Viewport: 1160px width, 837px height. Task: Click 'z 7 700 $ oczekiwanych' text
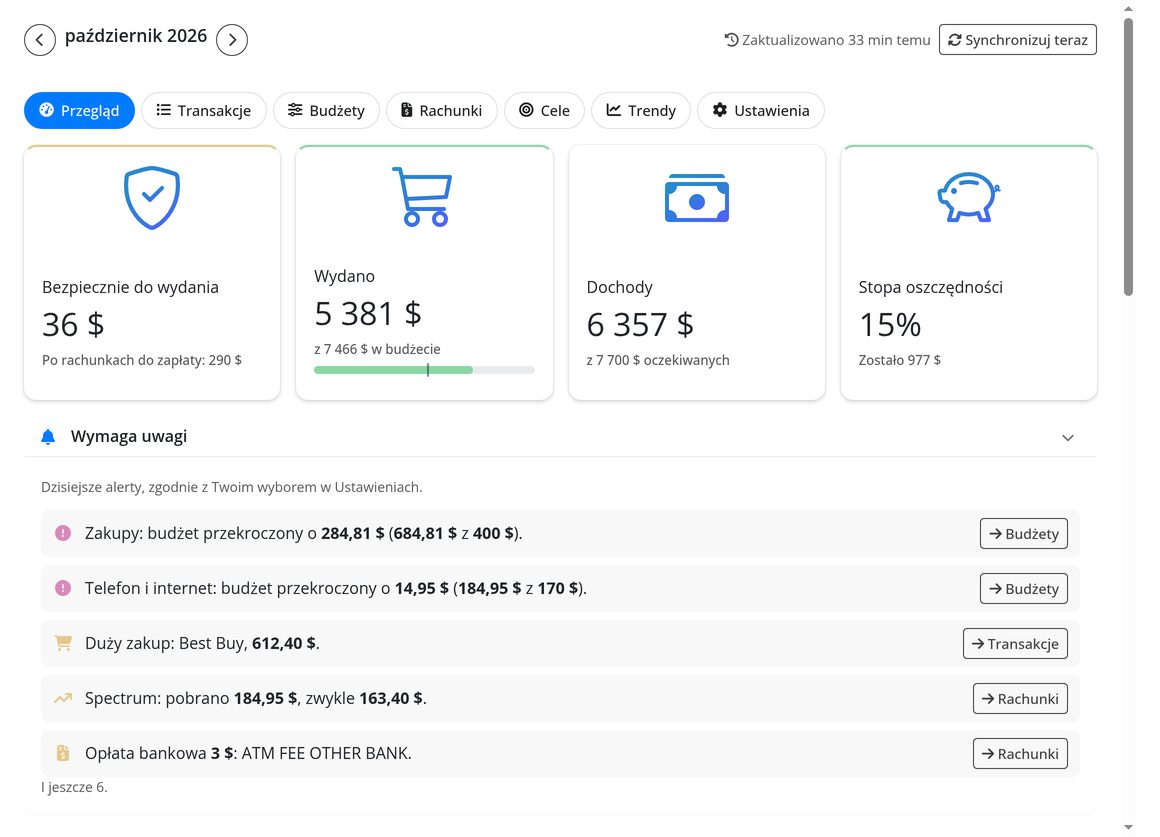[x=658, y=360]
